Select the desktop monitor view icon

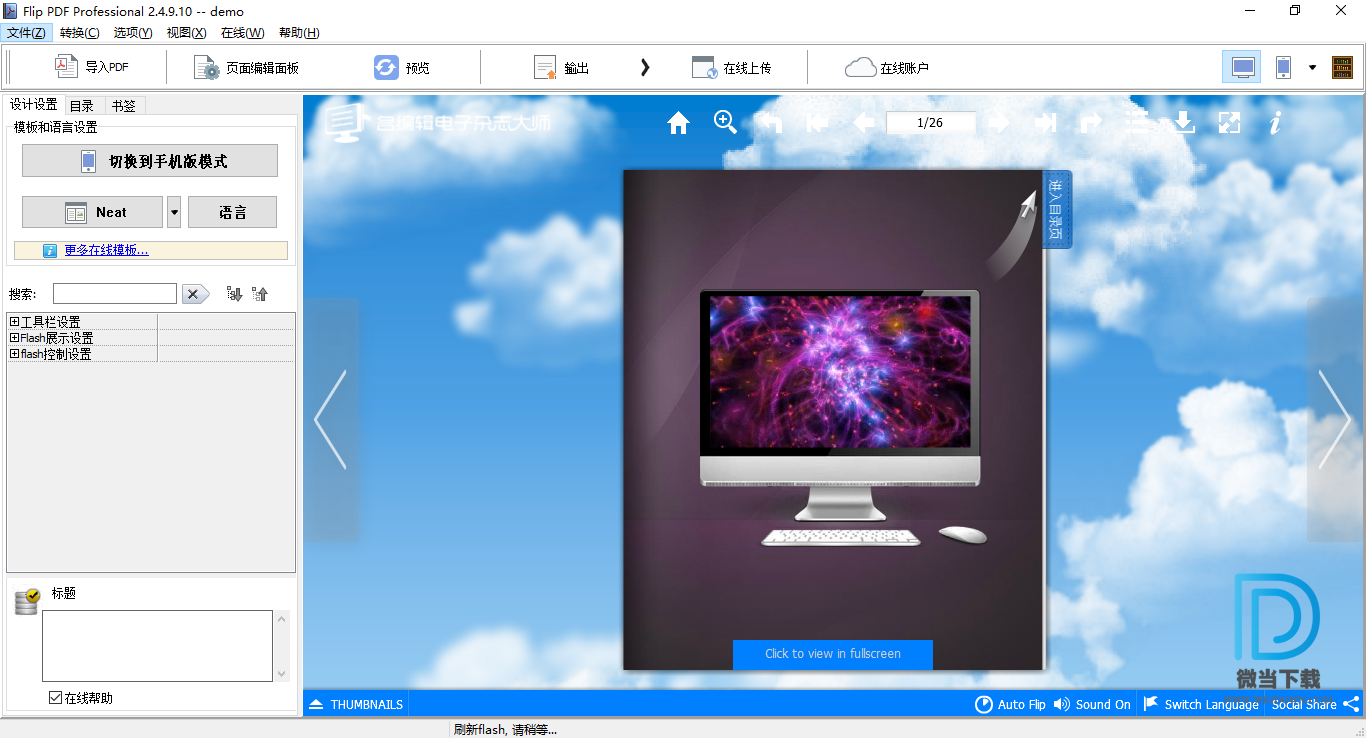click(1242, 67)
